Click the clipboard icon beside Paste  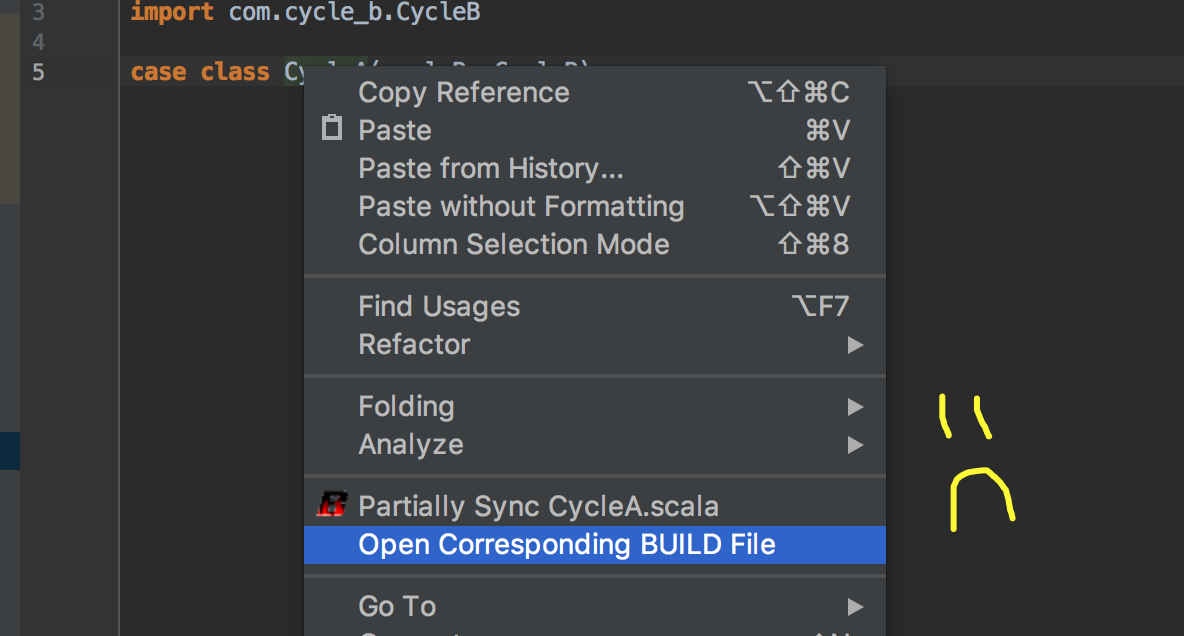(x=331, y=128)
